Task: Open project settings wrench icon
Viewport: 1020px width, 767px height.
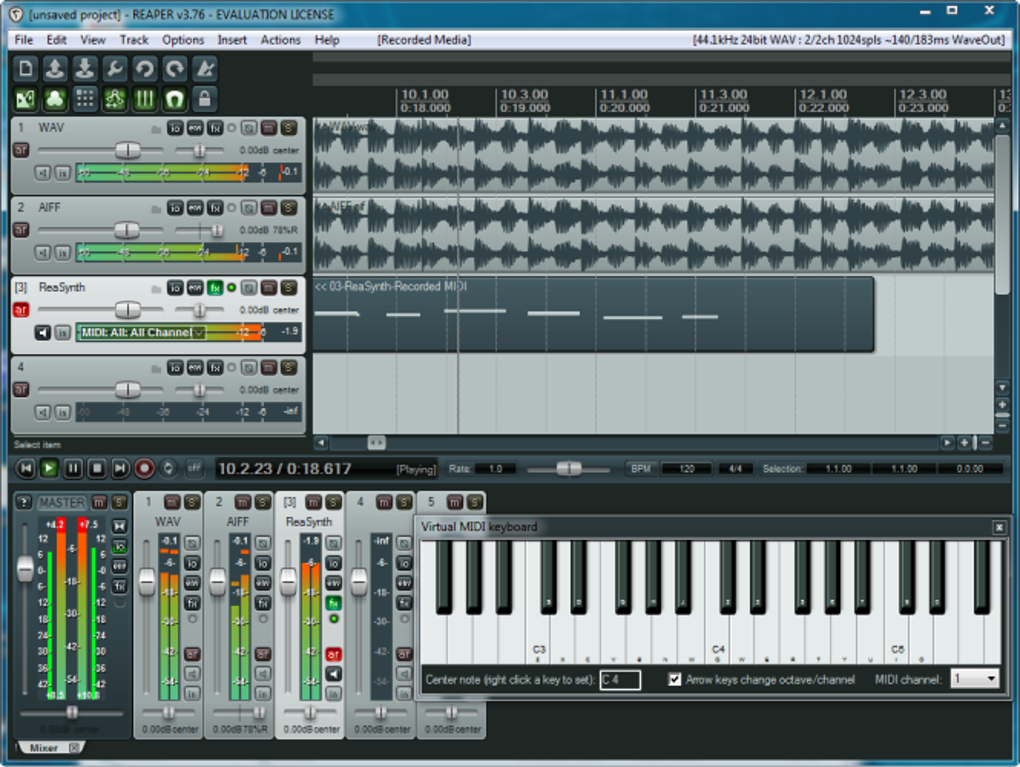Action: pos(115,69)
